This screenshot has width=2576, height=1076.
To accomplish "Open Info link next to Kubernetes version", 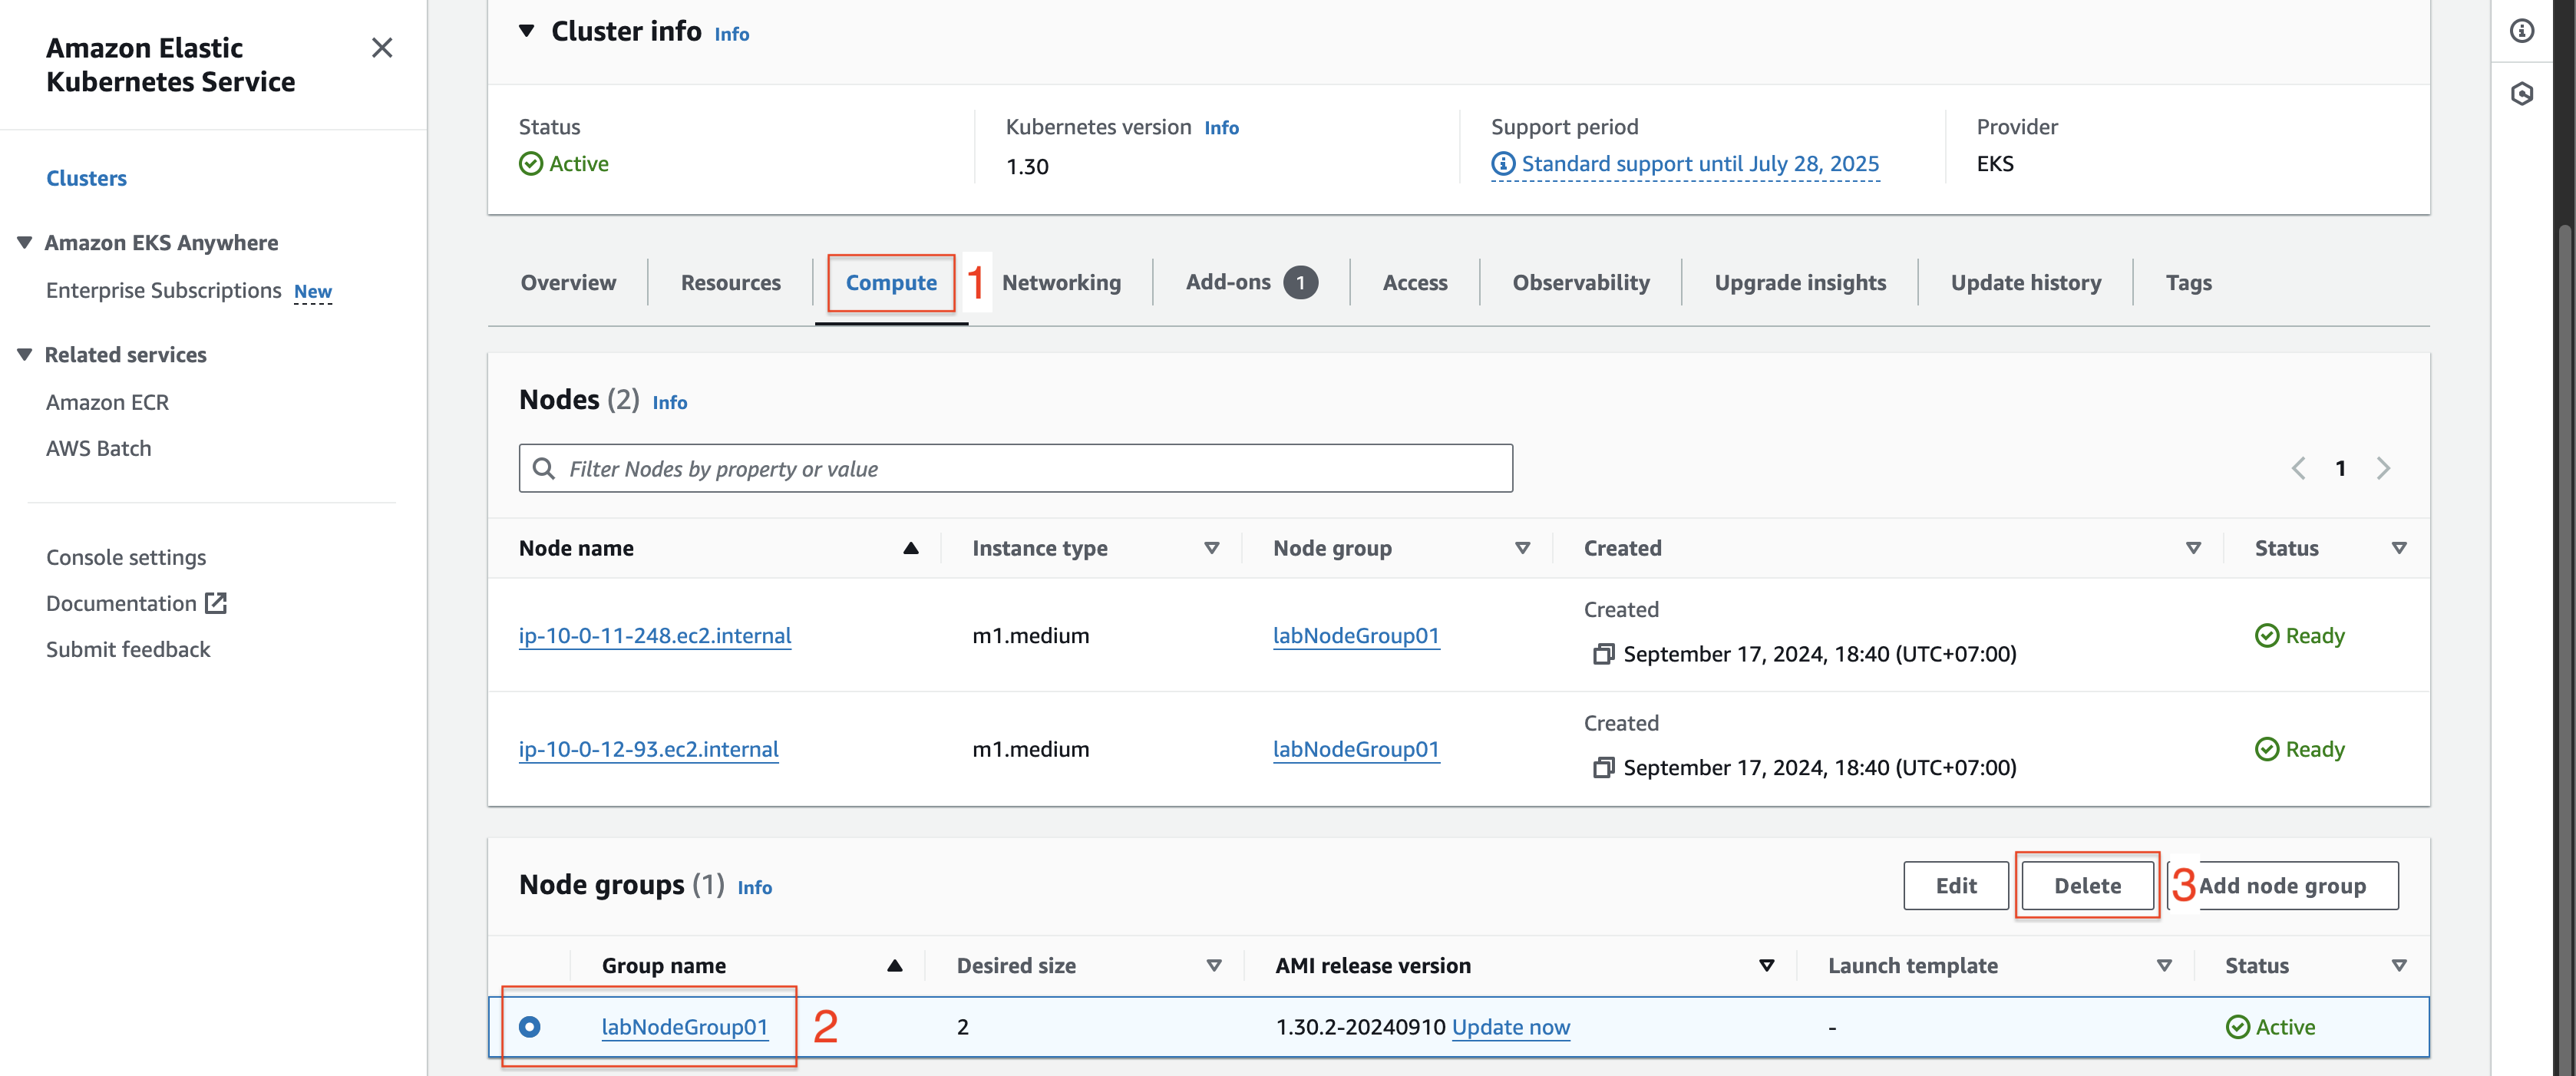I will pos(1221,128).
